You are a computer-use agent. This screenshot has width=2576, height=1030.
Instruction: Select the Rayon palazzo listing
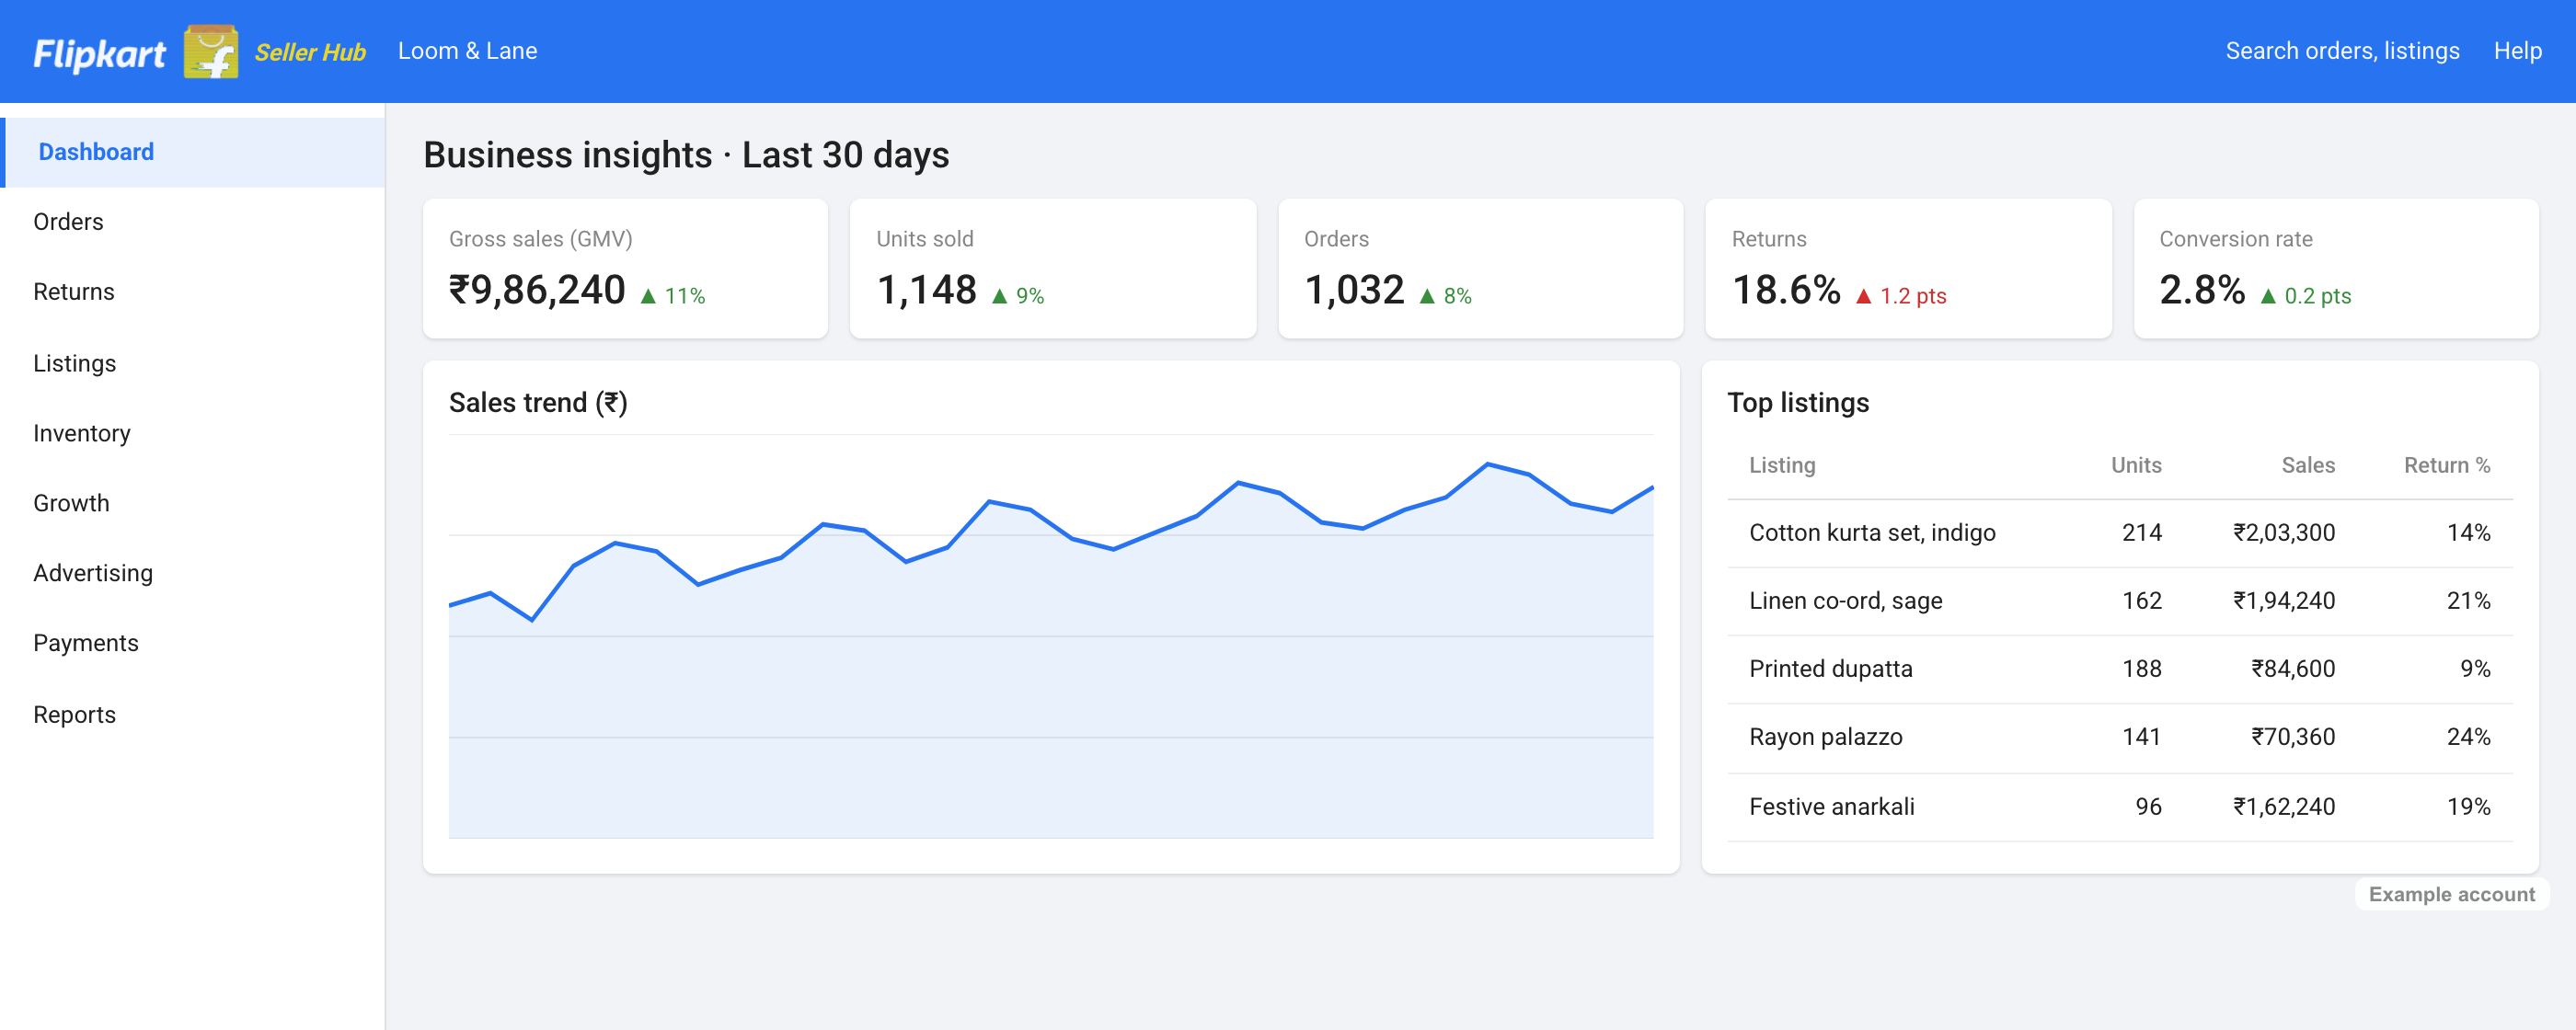tap(1826, 737)
